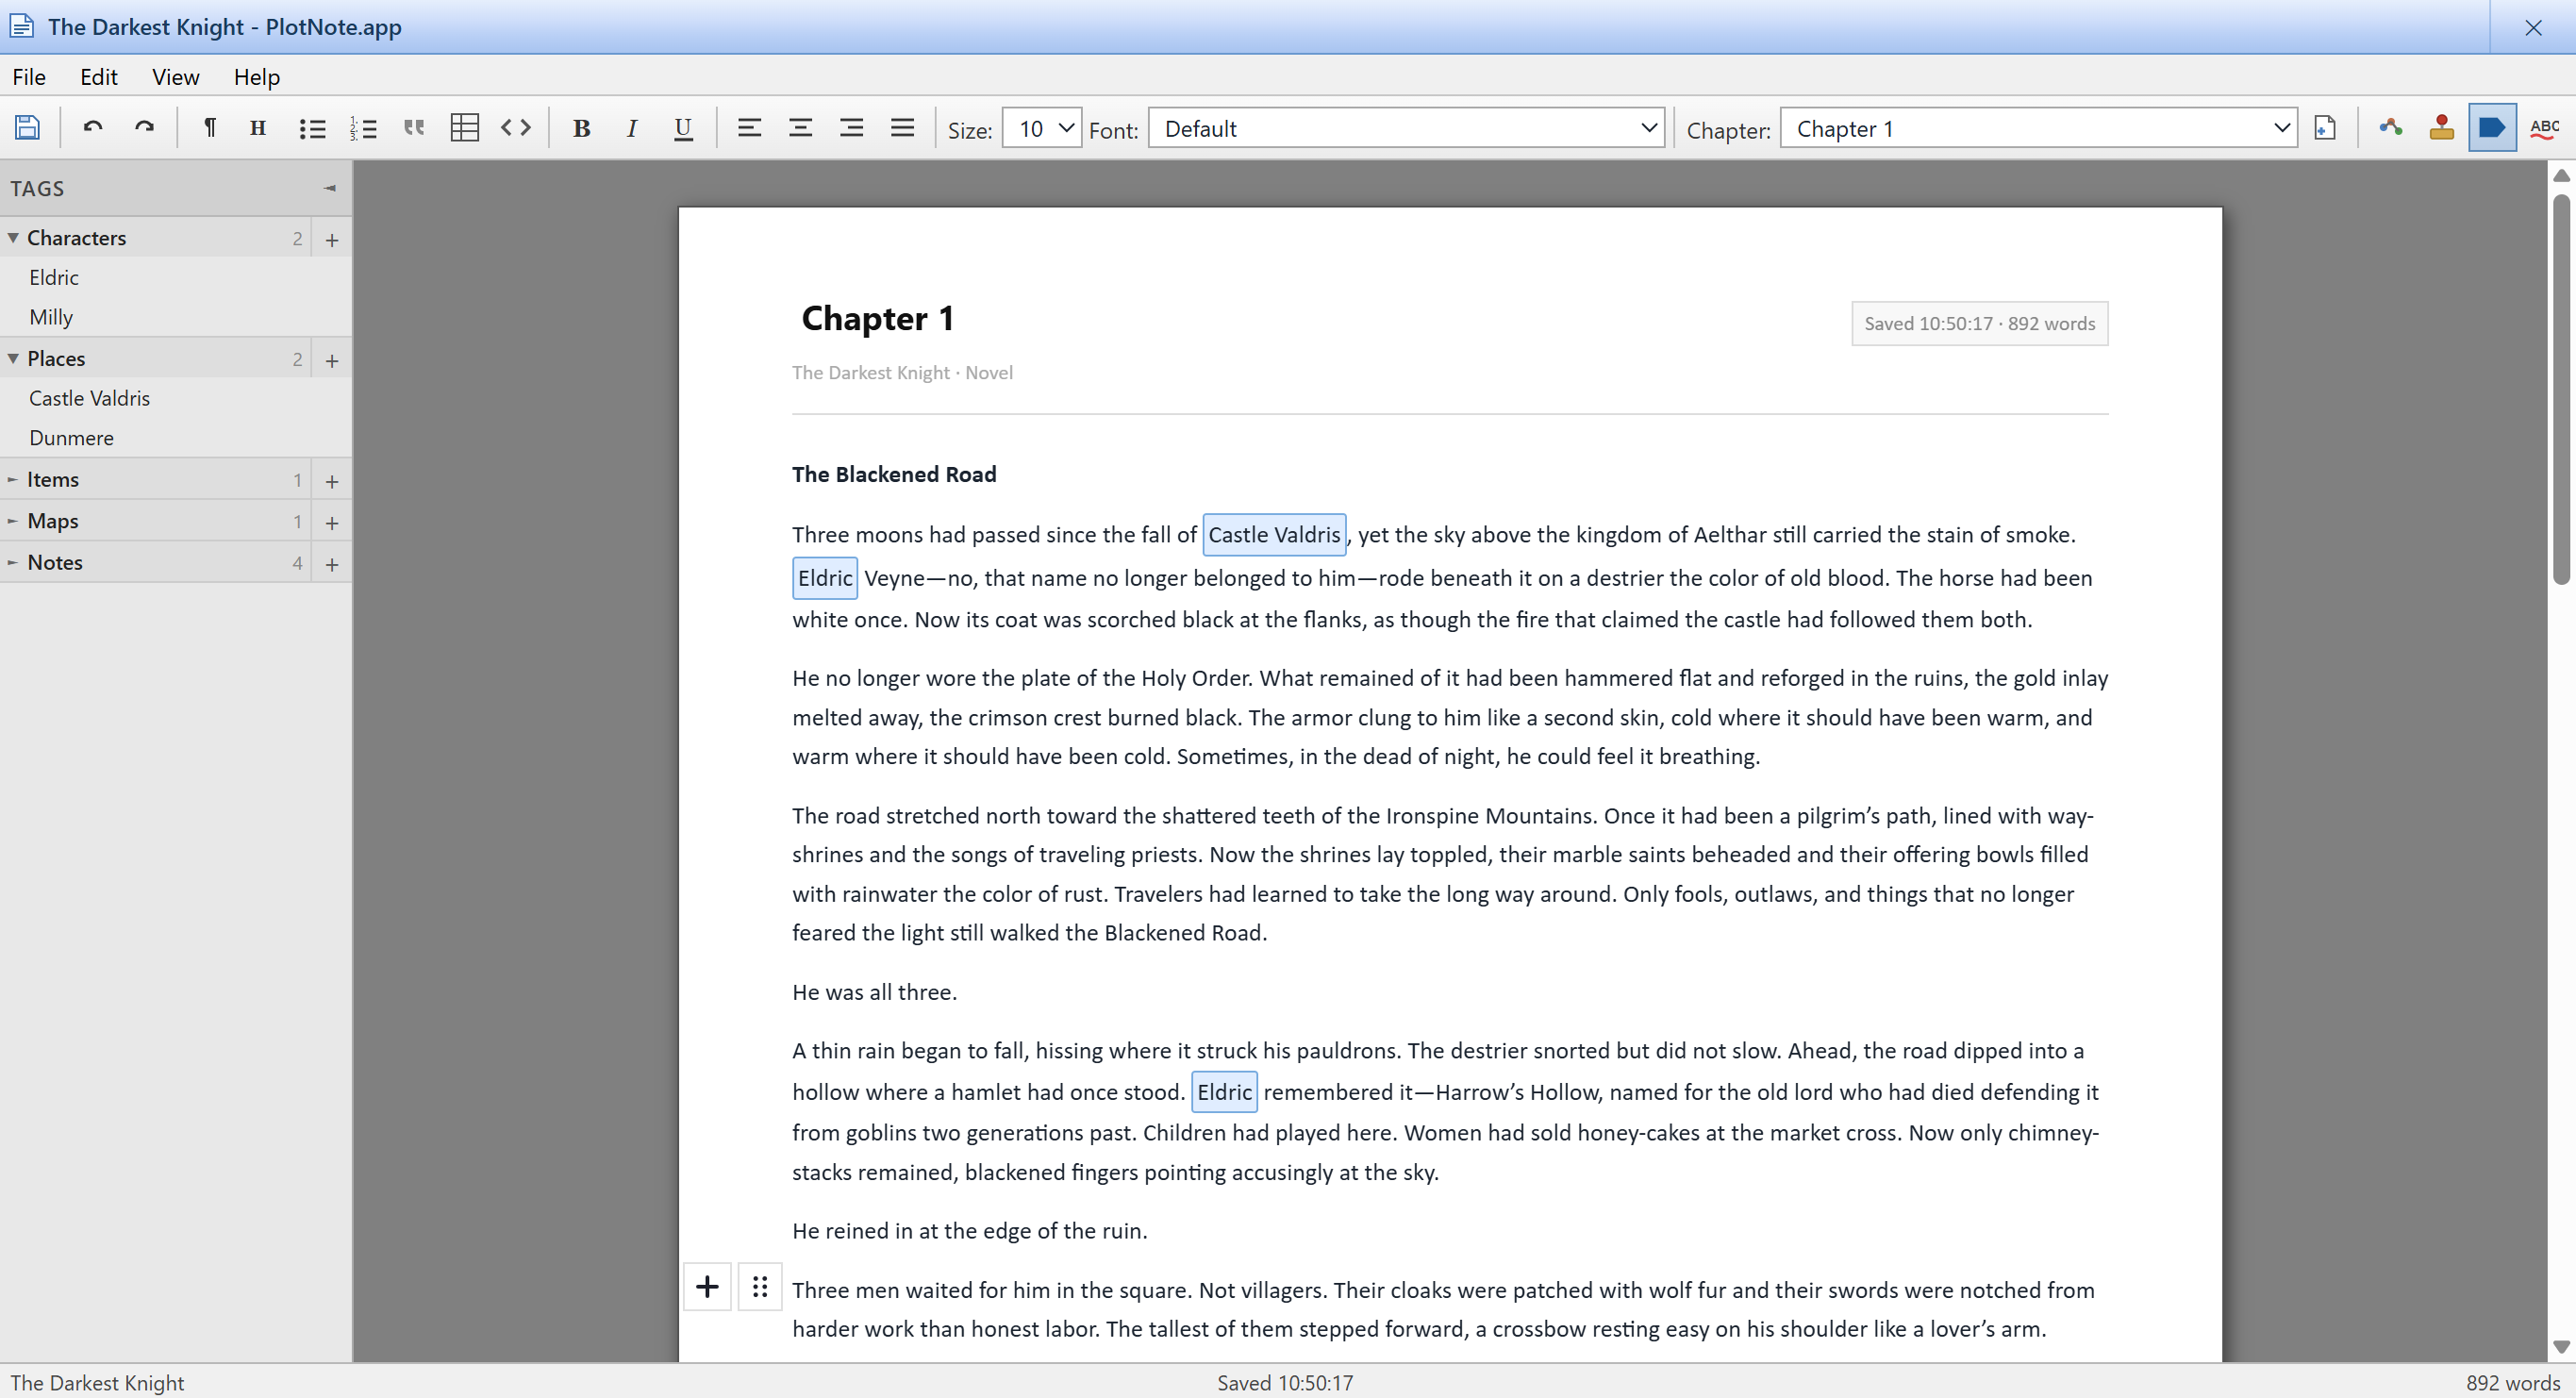
Task: Open the Chapter selector dropdown
Action: (2039, 128)
